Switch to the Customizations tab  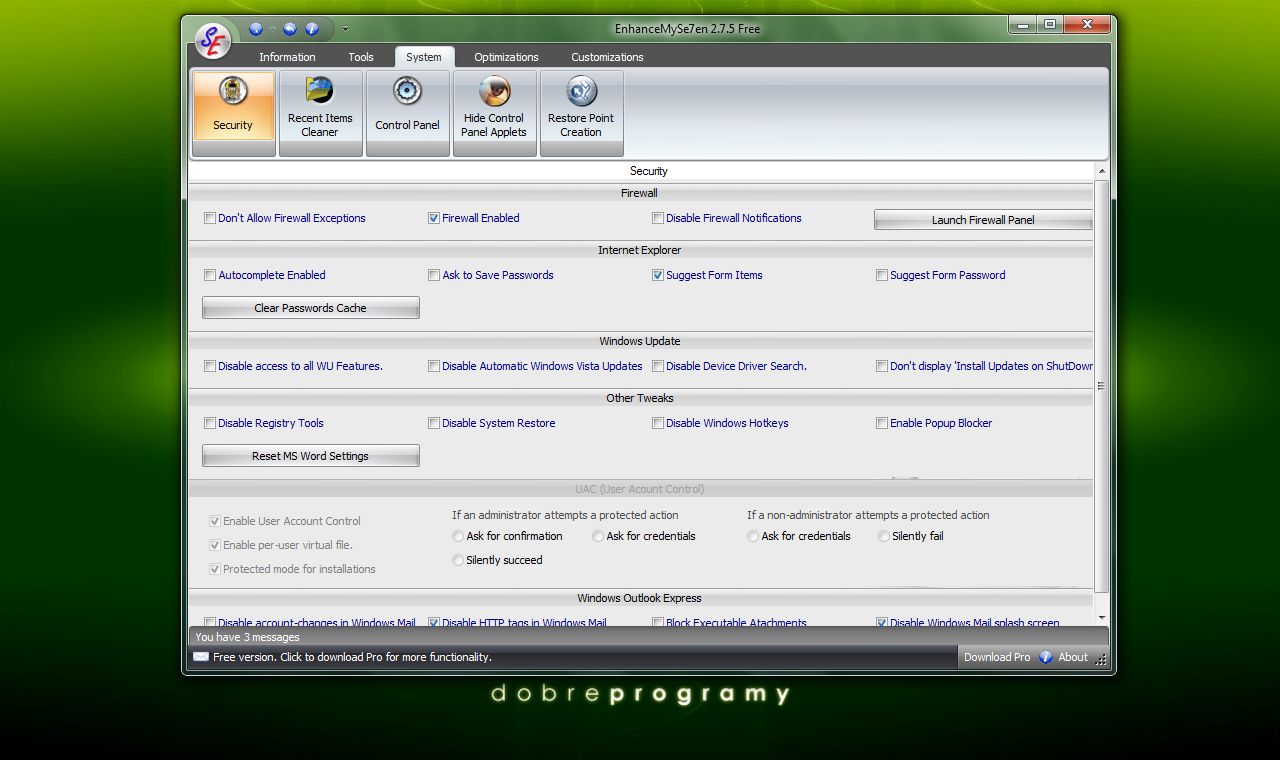pyautogui.click(x=607, y=57)
